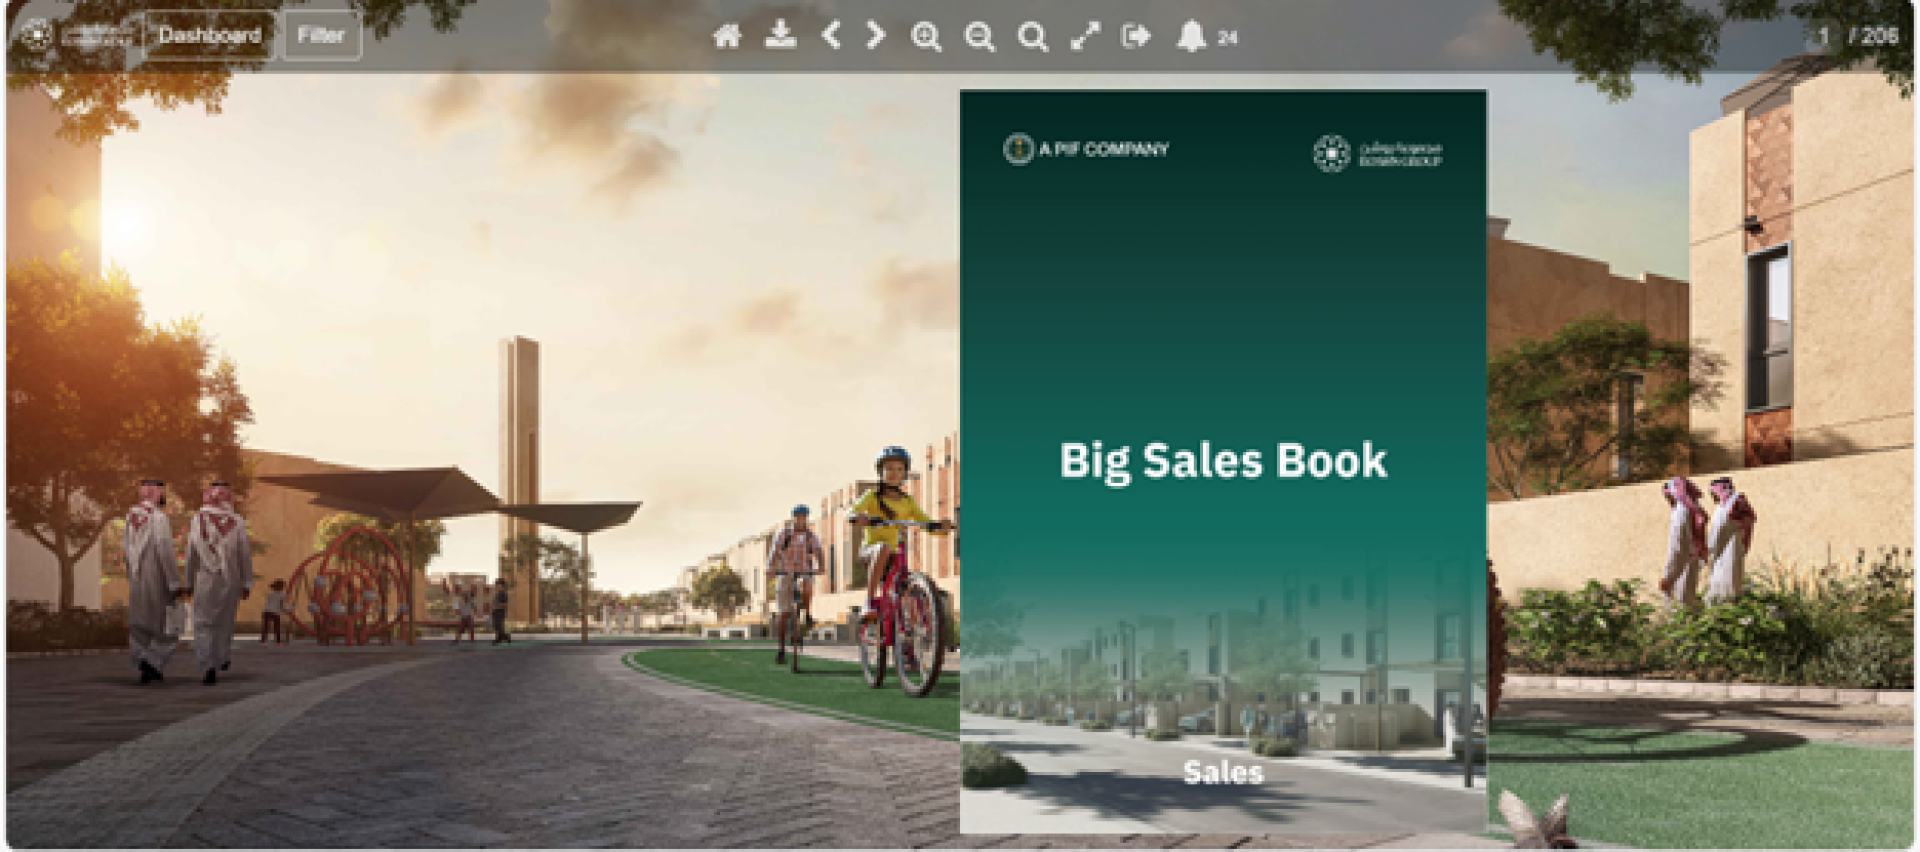1920x852 pixels.
Task: Click the home icon in the toolbar
Action: (727, 37)
